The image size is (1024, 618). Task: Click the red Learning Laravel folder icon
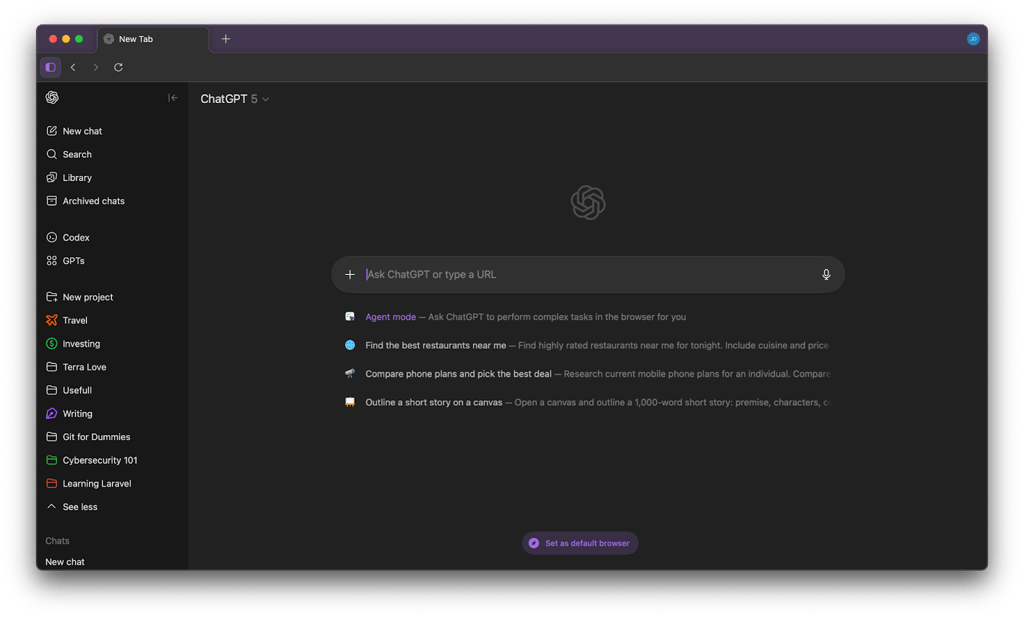tap(52, 483)
